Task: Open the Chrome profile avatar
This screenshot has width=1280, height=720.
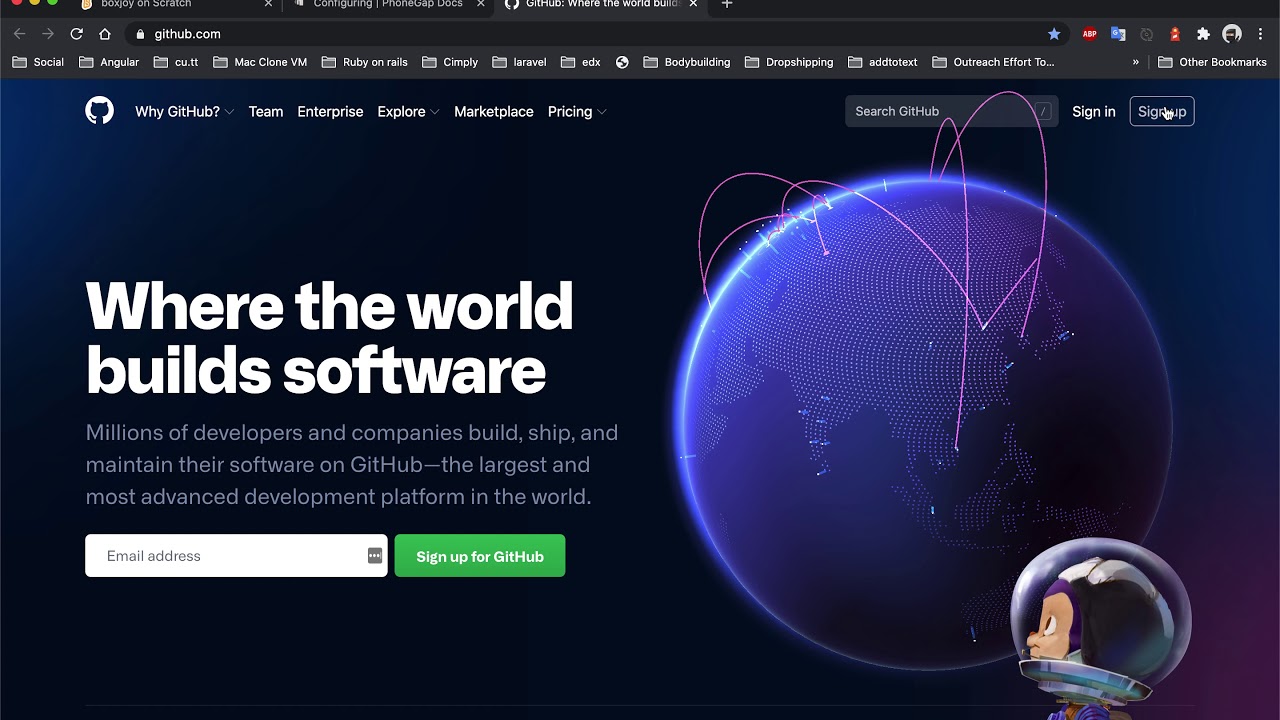Action: point(1232,34)
